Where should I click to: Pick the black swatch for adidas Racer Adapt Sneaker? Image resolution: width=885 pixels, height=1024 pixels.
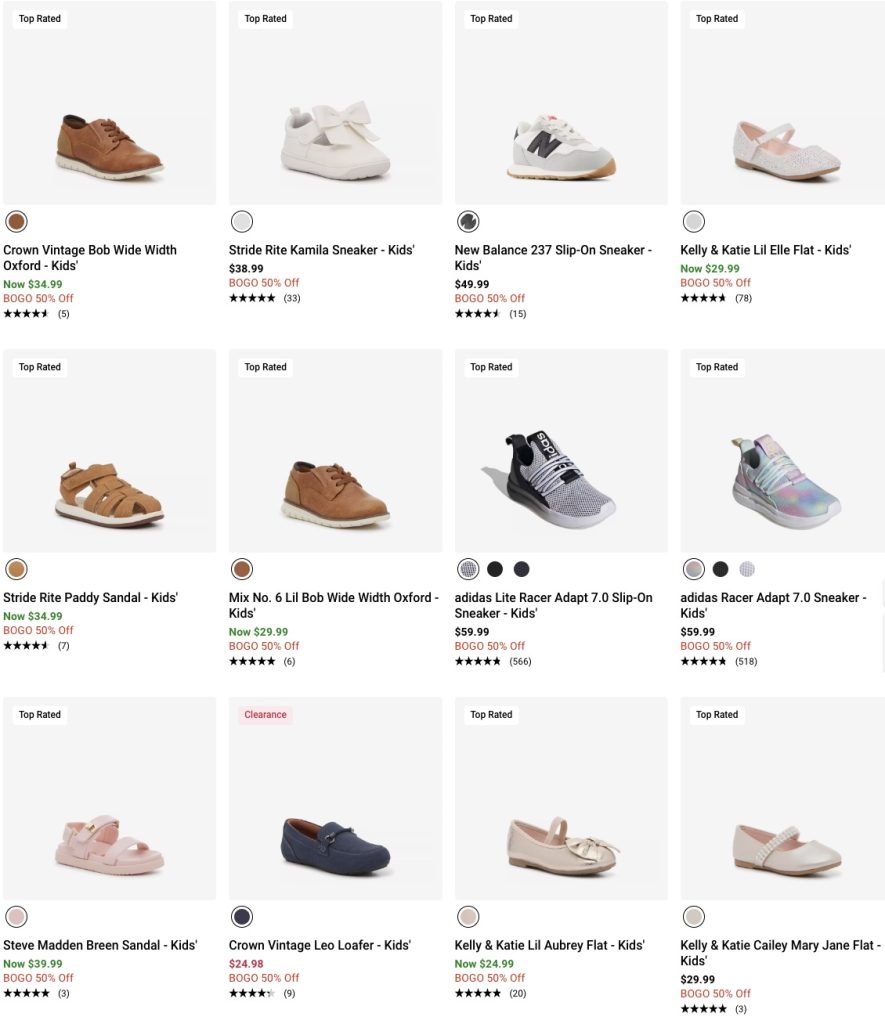(x=720, y=569)
